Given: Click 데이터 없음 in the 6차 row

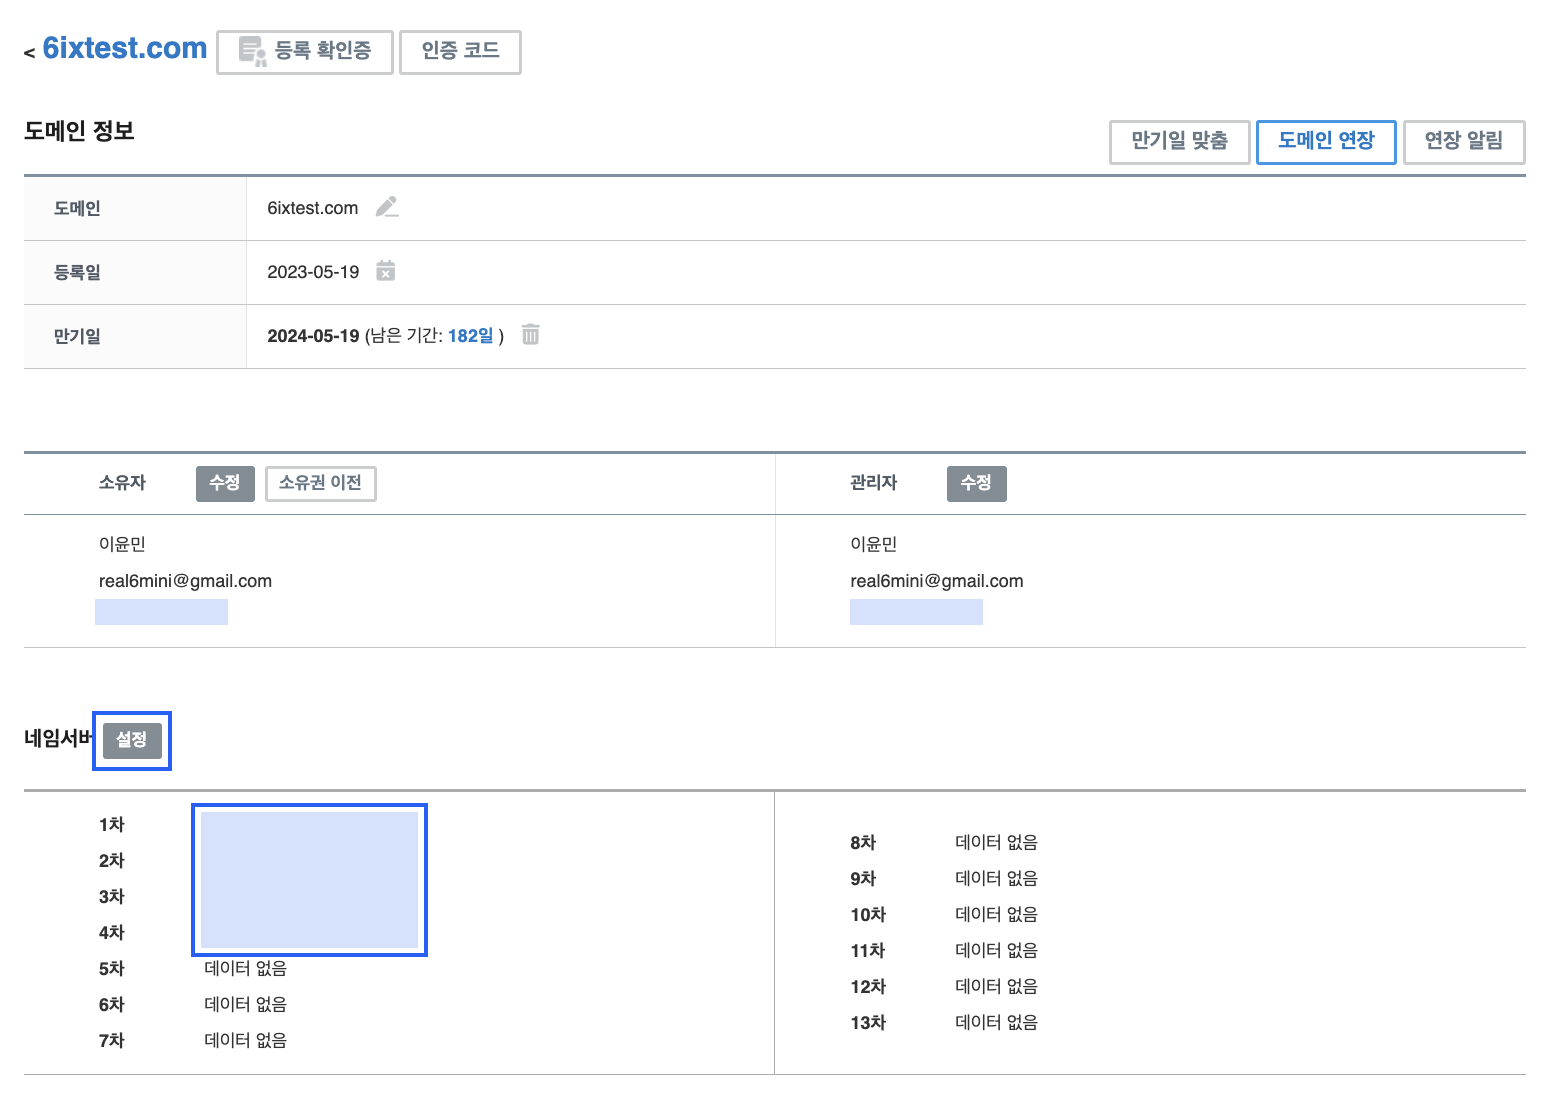Looking at the screenshot, I should point(246,1004).
